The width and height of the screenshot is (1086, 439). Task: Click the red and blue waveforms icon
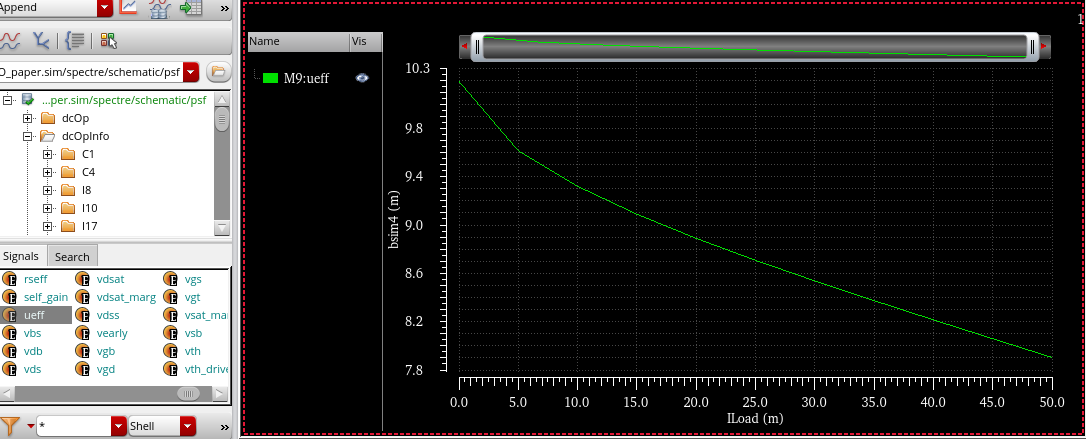9,41
